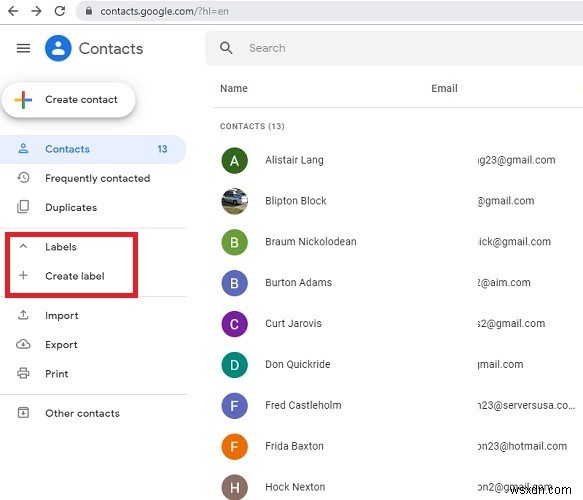Click the Duplicates copy icon
Viewport: 583px width, 500px height.
click(23, 207)
